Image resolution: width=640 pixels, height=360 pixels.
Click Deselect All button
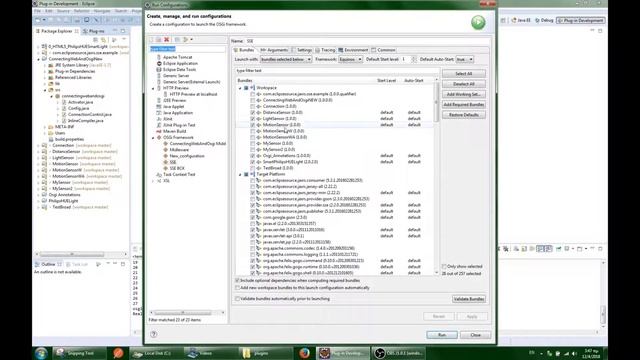tap(464, 84)
